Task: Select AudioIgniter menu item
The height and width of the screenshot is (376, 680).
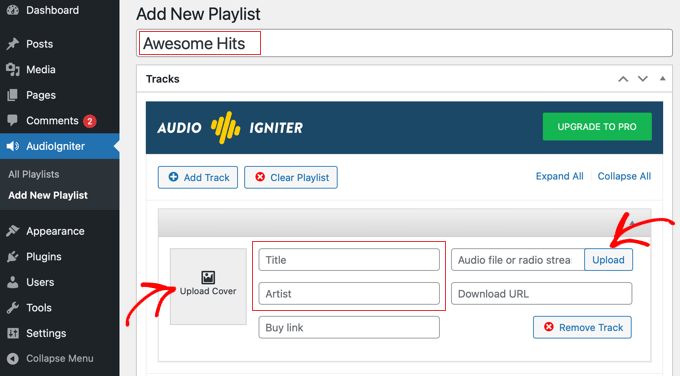Action: tap(59, 146)
